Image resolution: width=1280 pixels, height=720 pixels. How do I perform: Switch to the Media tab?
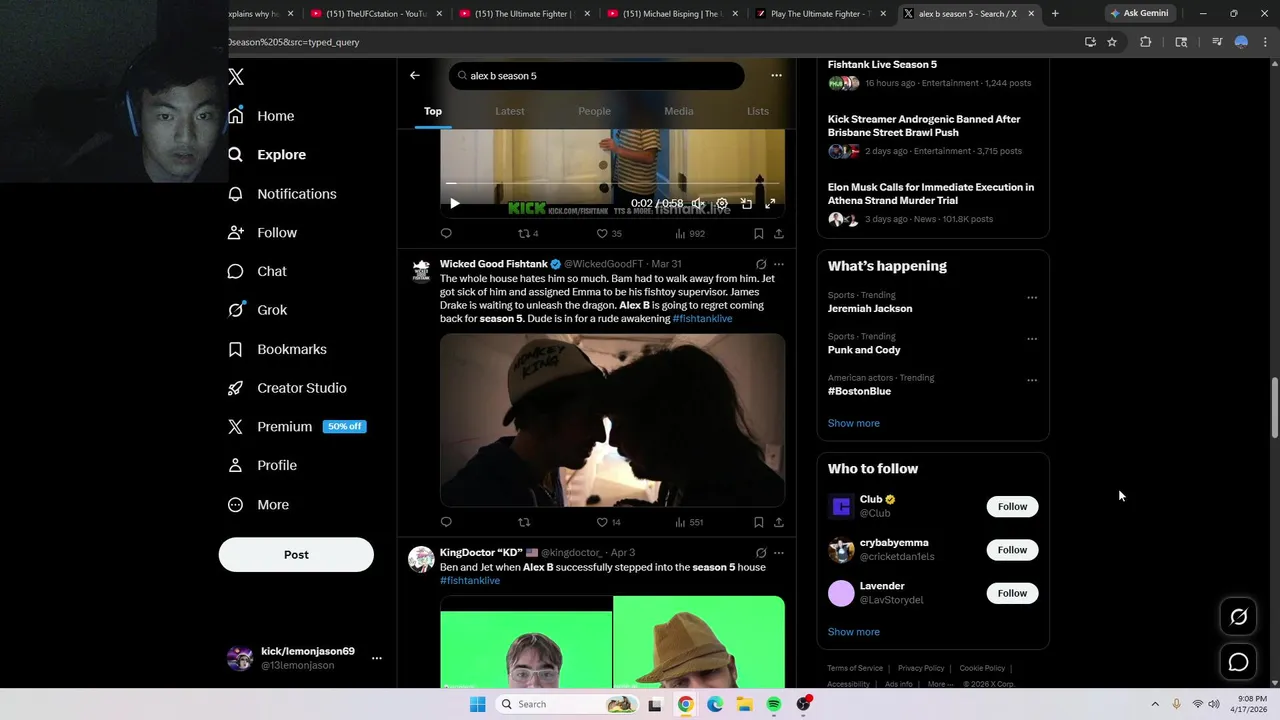[x=679, y=111]
